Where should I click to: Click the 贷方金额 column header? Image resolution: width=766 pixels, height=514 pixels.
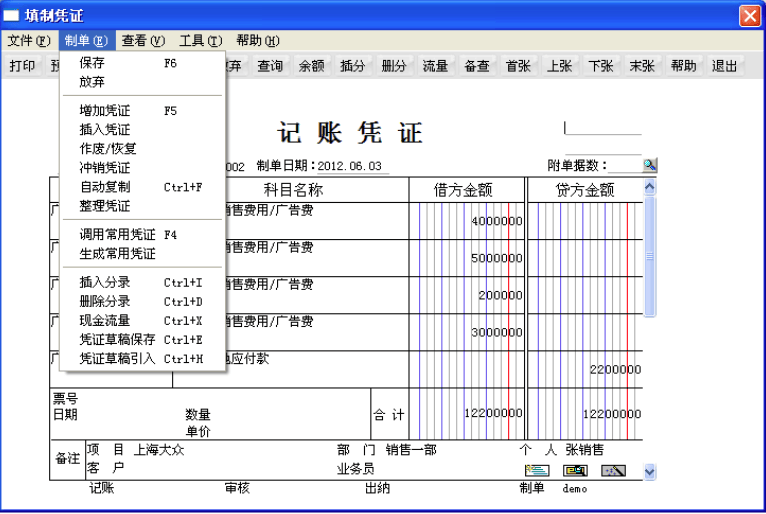tap(585, 190)
